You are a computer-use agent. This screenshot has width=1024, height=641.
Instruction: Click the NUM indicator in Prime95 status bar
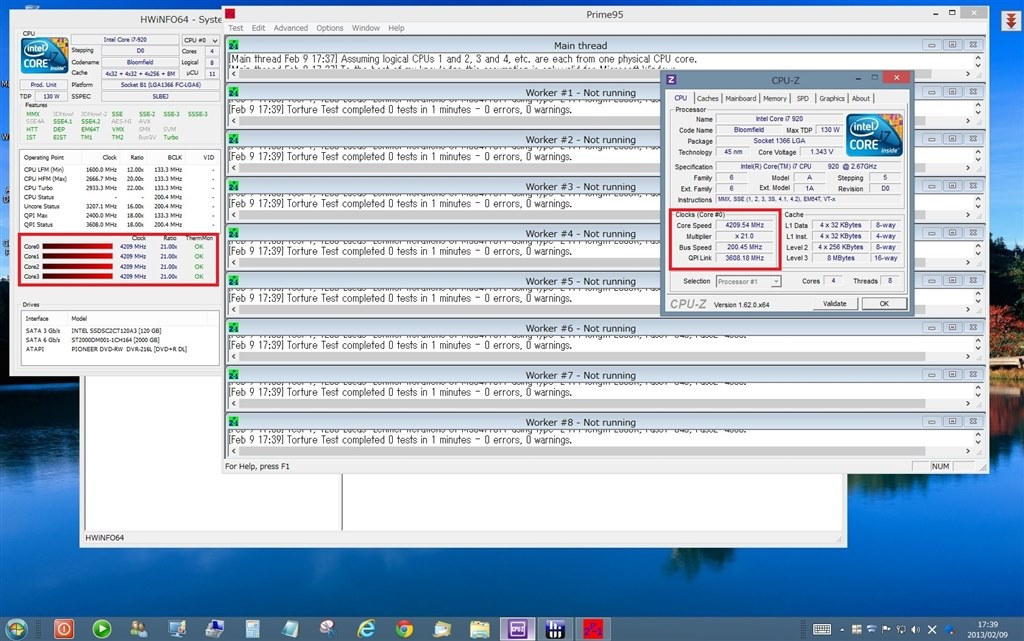coord(940,466)
